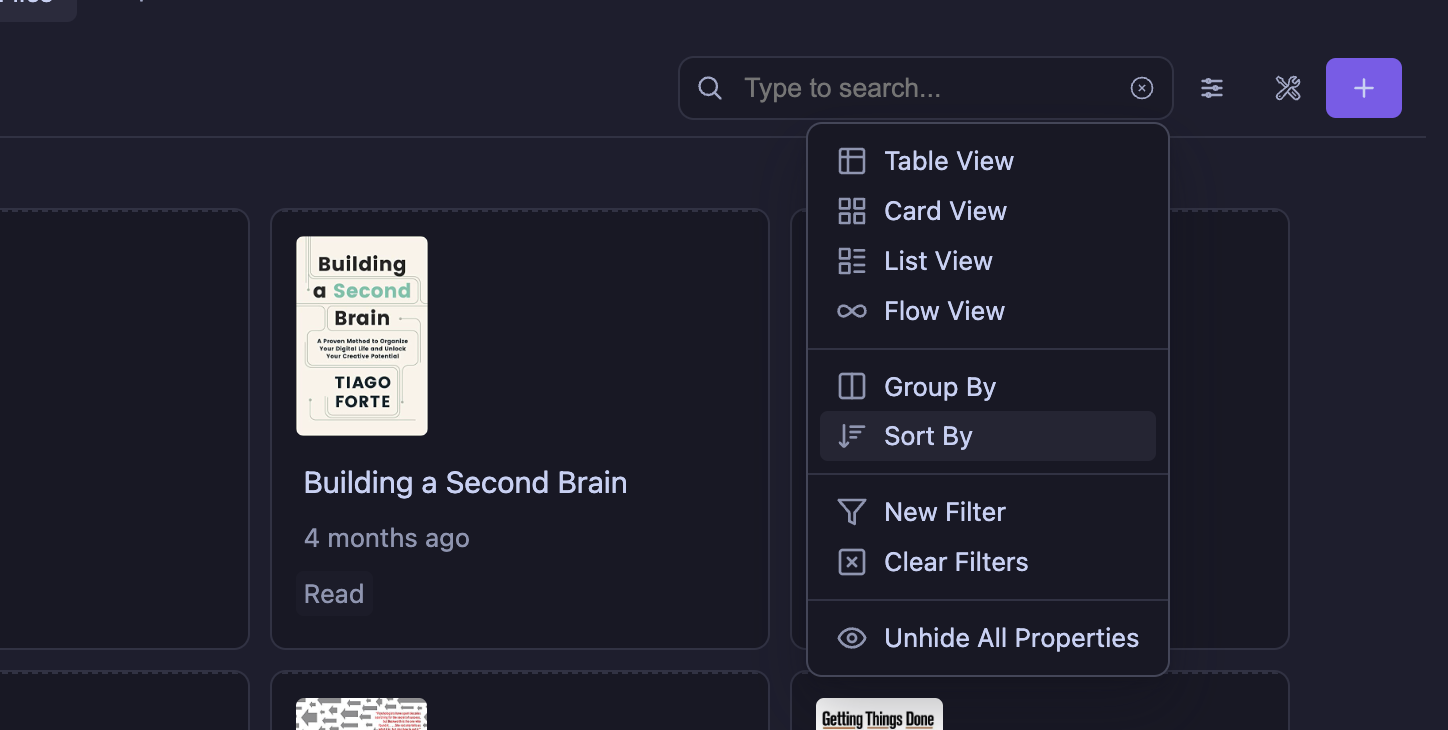The width and height of the screenshot is (1448, 730).
Task: Add a New Filter
Action: (945, 512)
